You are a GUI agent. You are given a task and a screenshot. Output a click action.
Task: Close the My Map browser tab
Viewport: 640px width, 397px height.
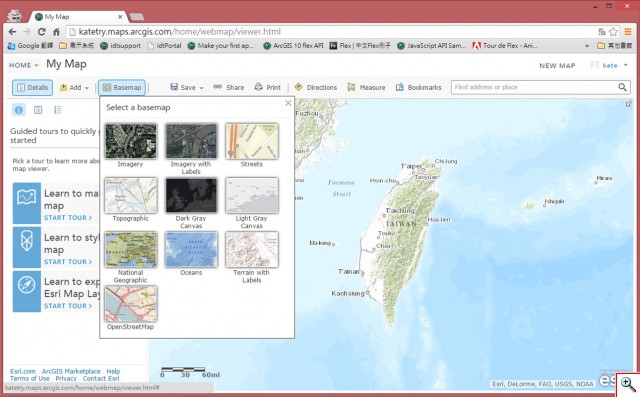point(120,17)
